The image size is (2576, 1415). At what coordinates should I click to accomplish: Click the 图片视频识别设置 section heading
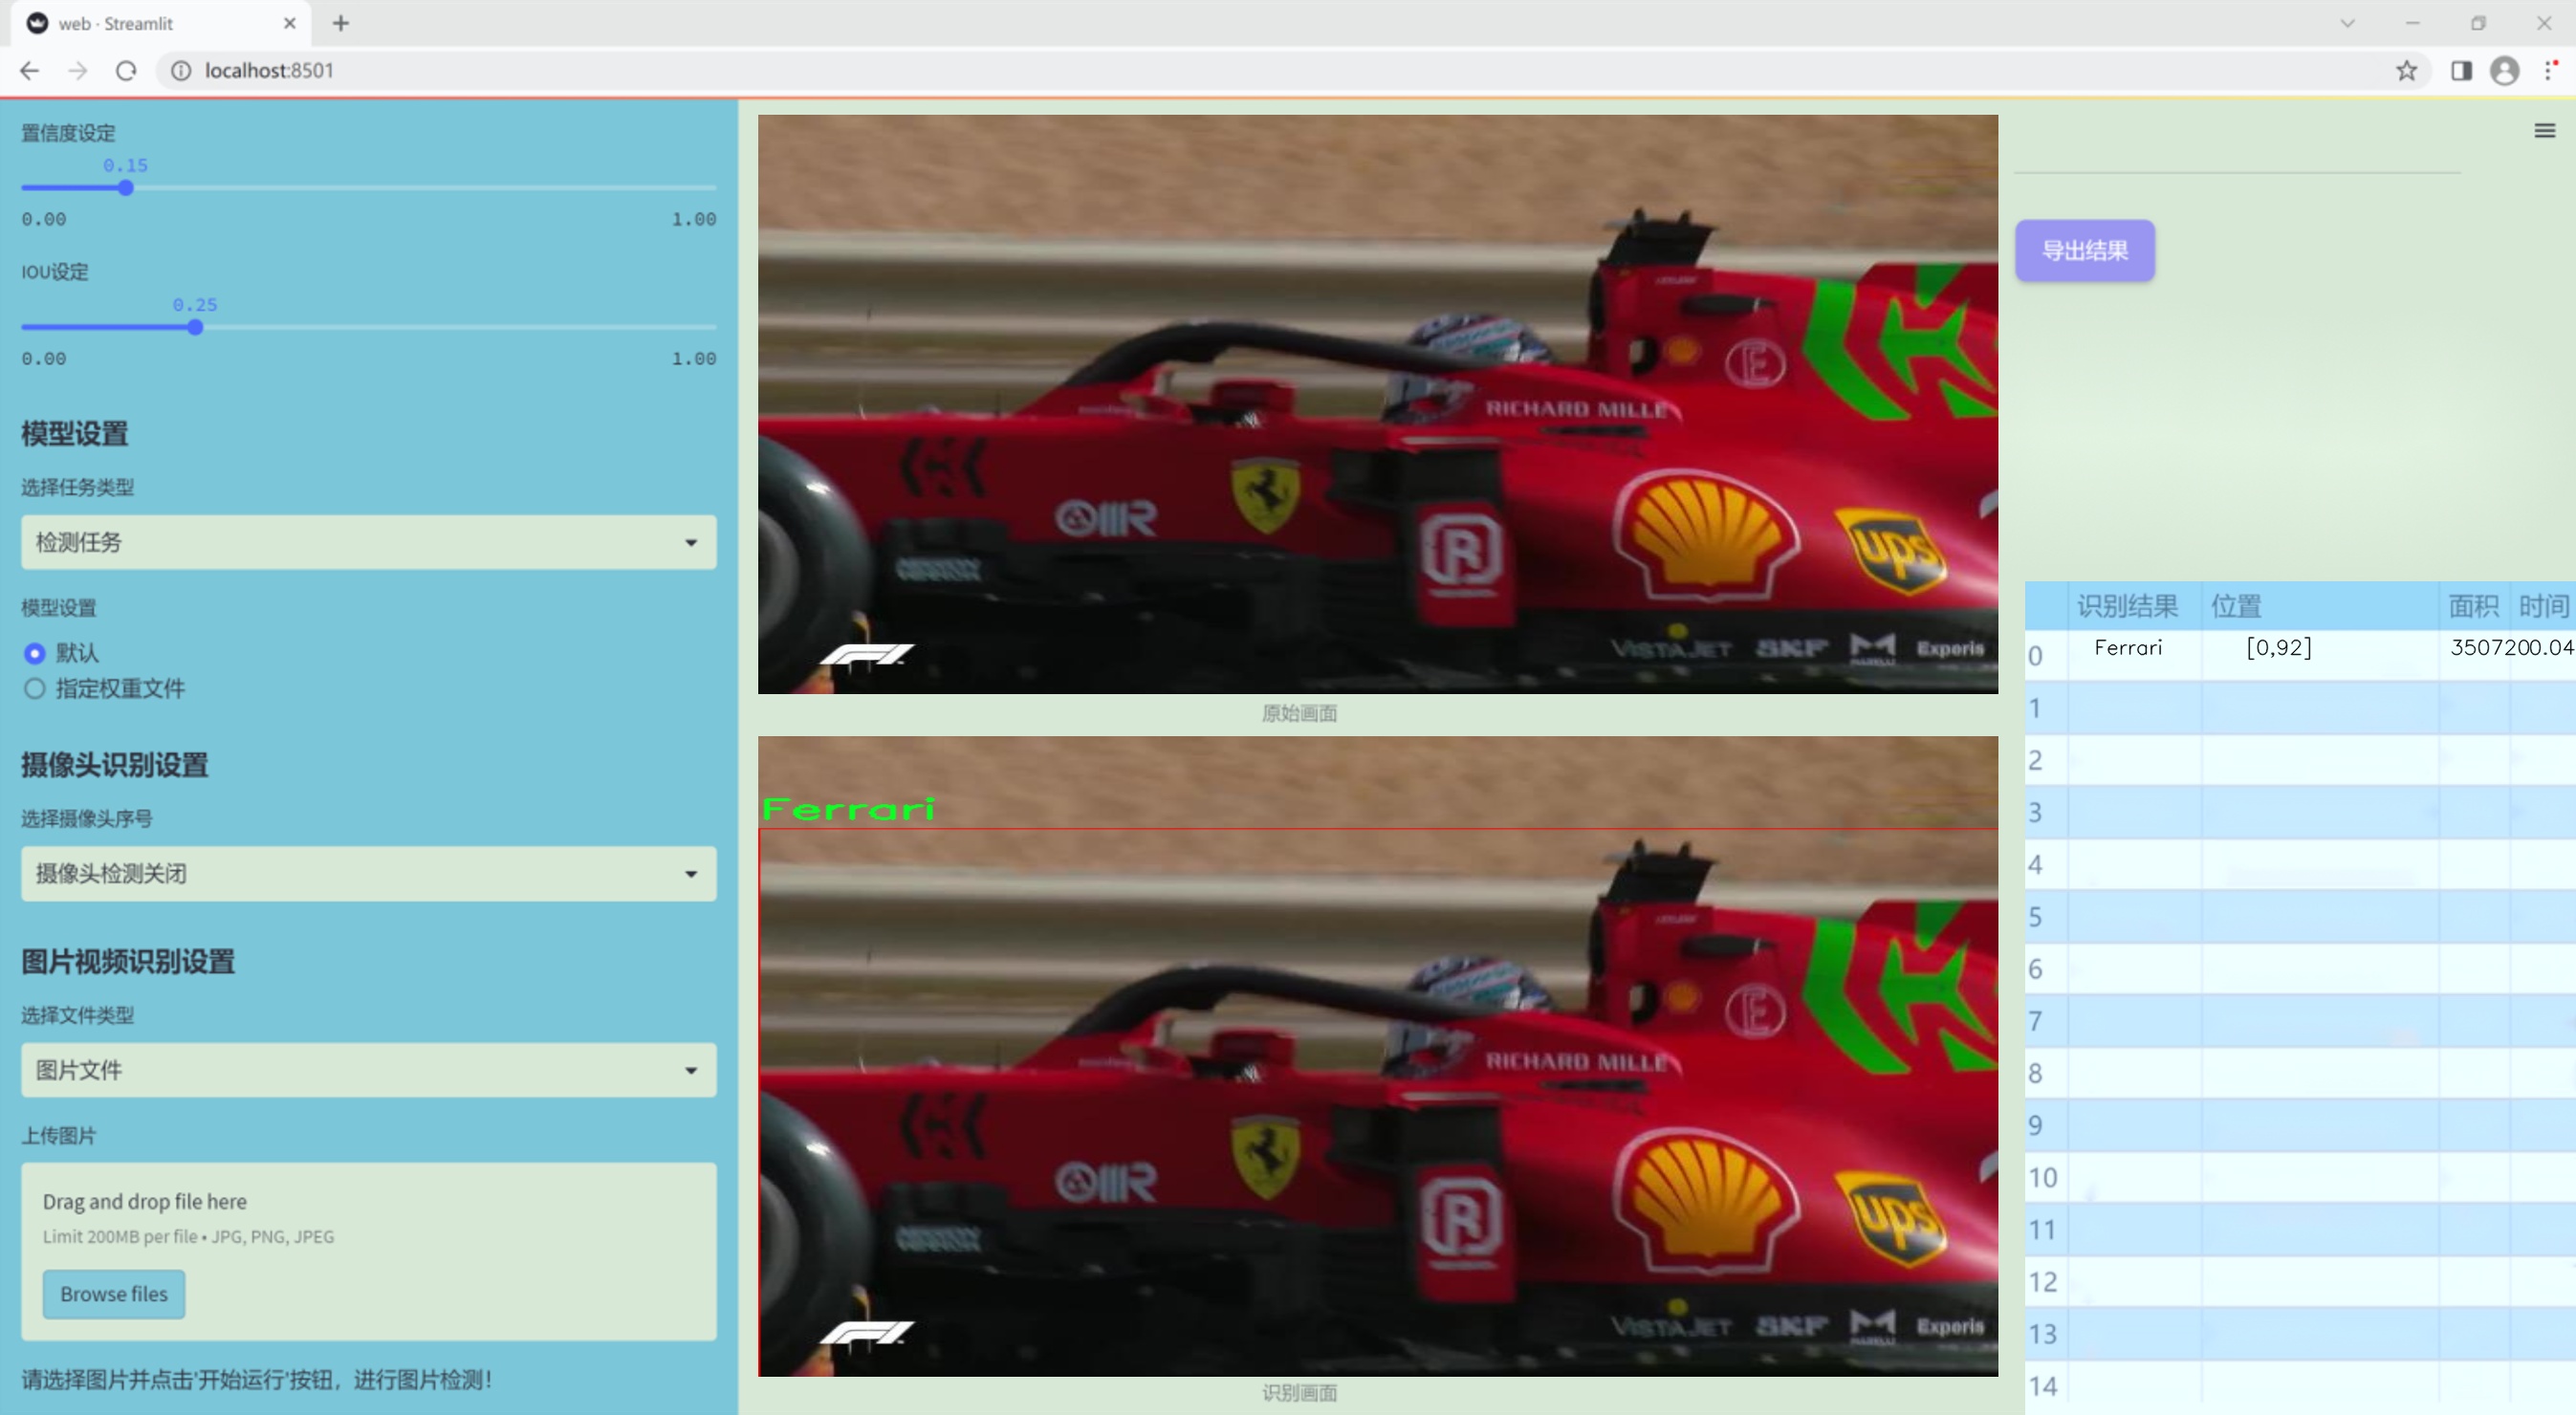[128, 962]
